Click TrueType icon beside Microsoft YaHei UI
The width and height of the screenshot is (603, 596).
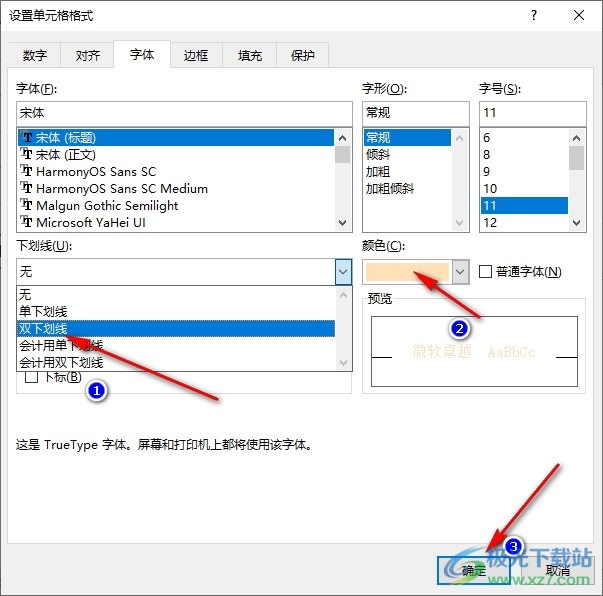point(26,221)
